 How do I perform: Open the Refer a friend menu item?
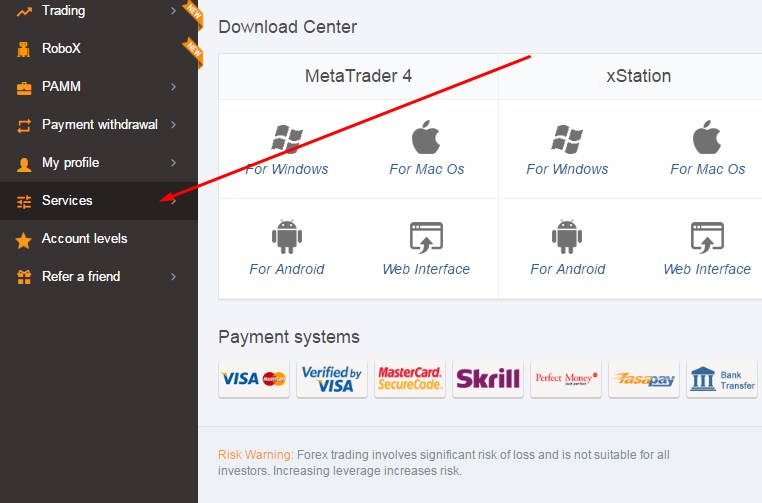99,277
